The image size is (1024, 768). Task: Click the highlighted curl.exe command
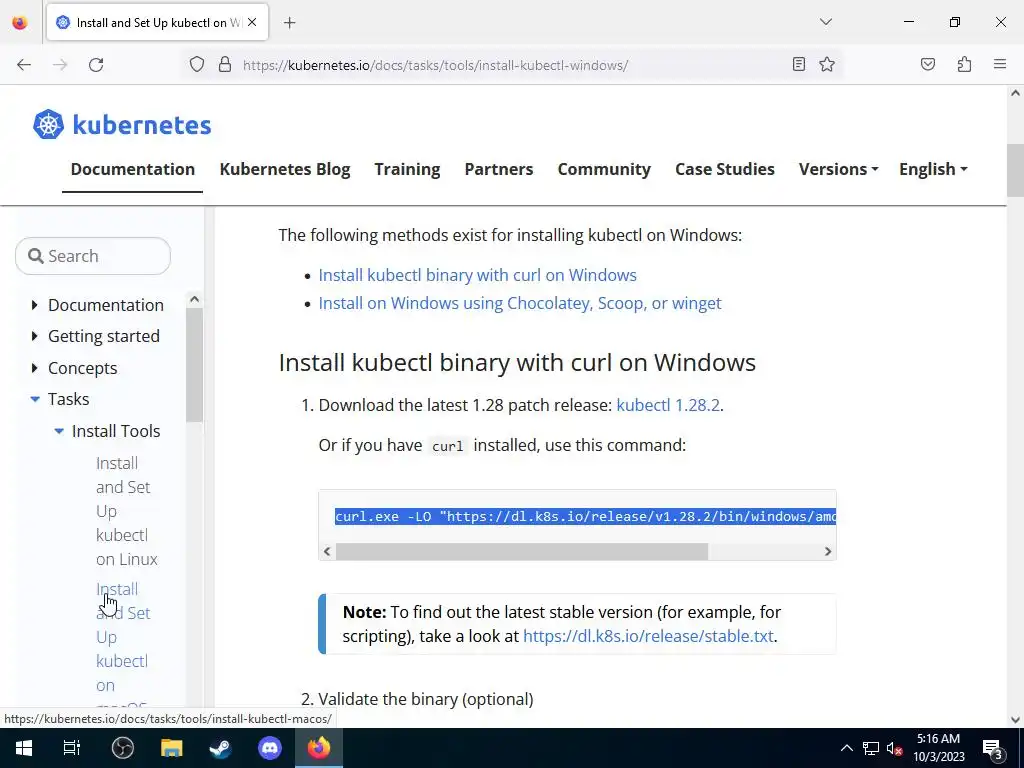pos(585,517)
